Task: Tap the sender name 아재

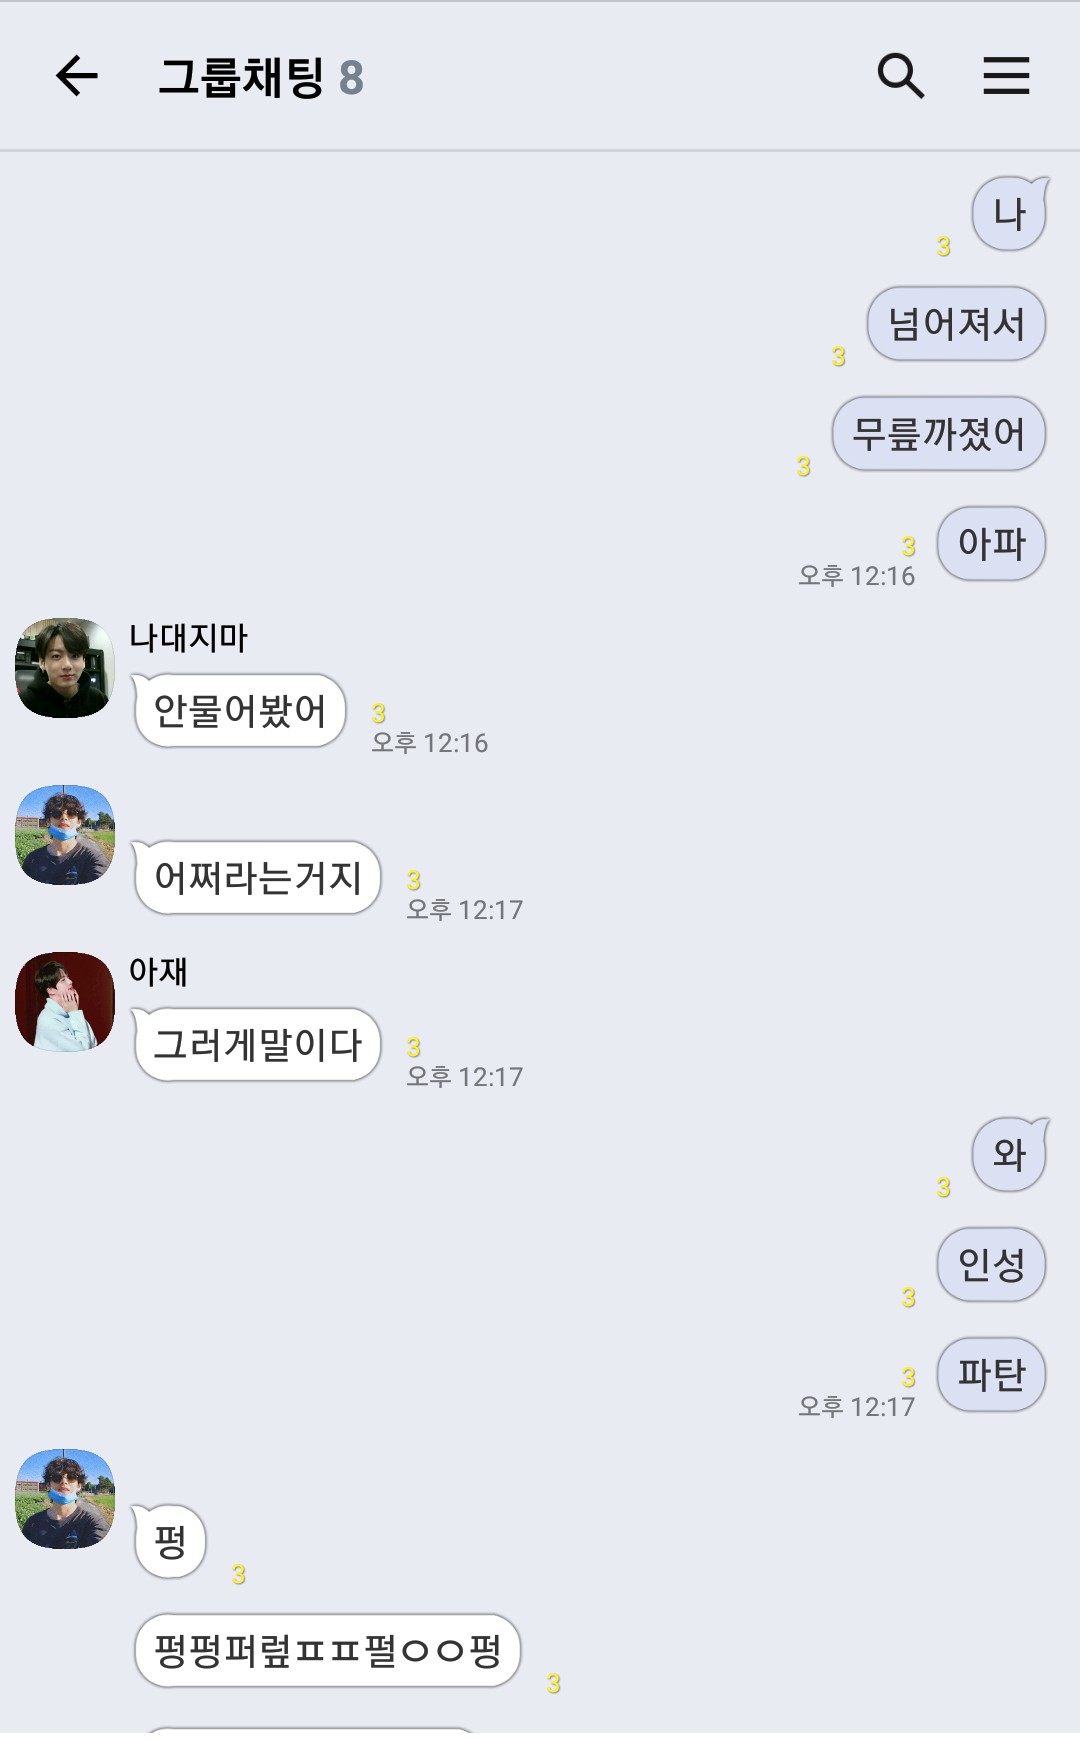Action: tap(158, 971)
